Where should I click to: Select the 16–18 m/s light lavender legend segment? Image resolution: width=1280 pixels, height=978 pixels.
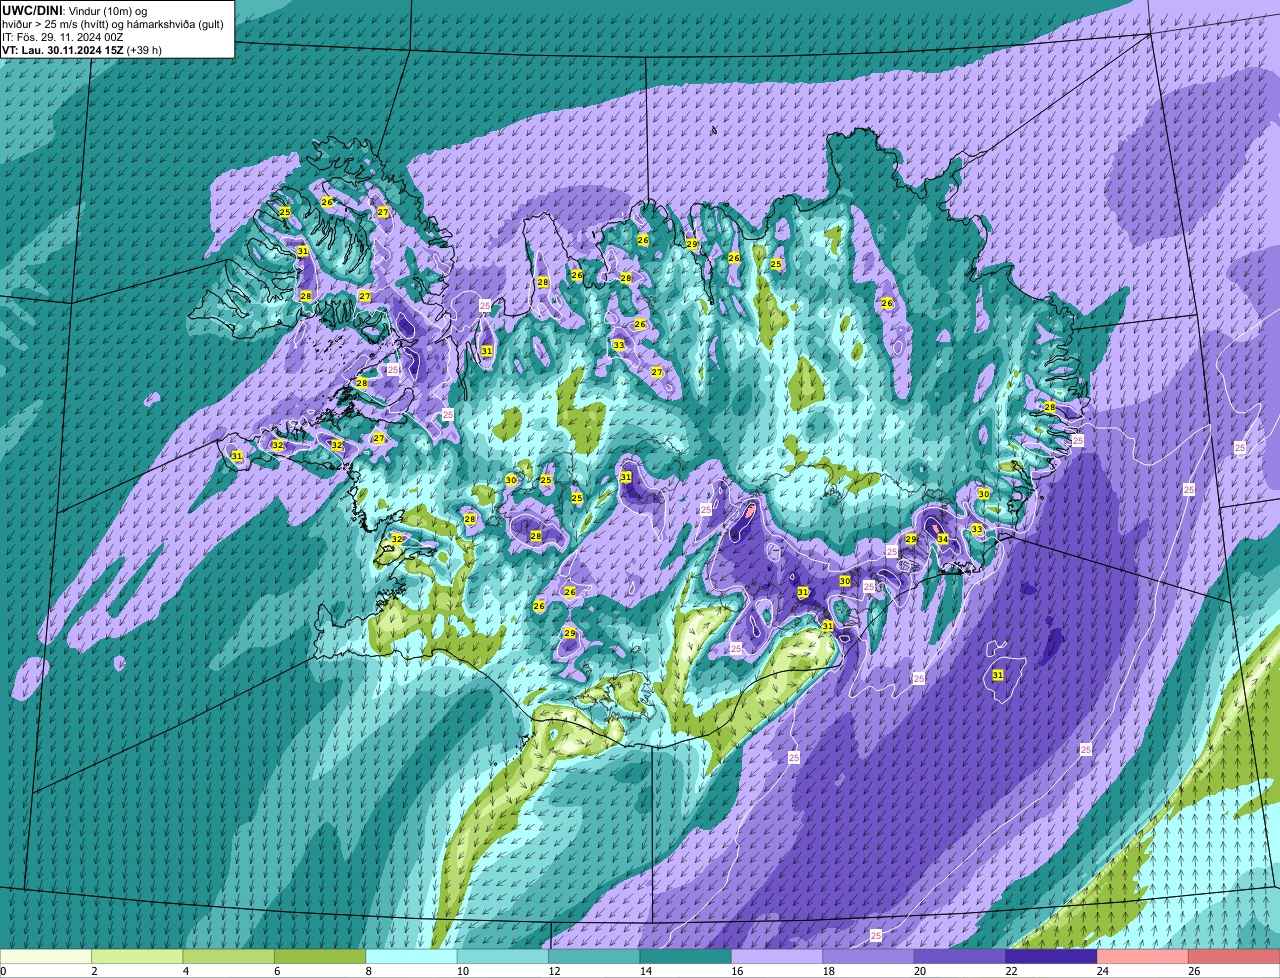click(777, 956)
